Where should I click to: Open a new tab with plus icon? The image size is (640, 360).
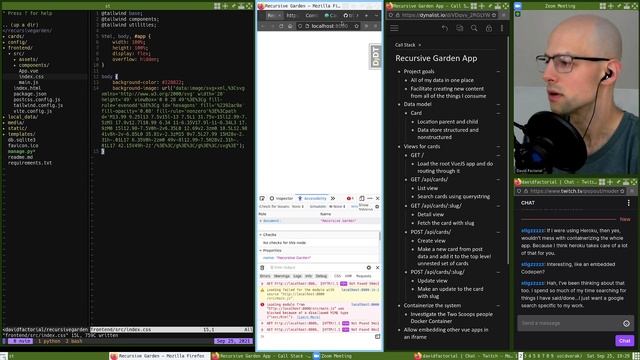tap(366, 16)
